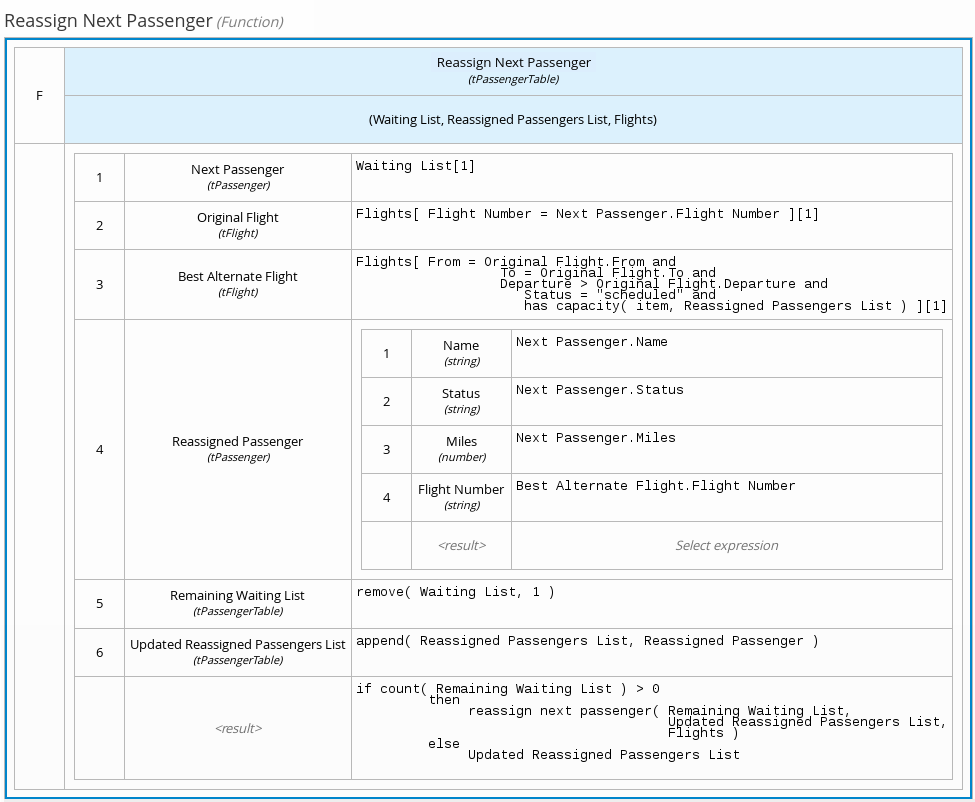Click the Next Passenger.Miles expression cell
The height and width of the screenshot is (802, 975).
pyautogui.click(x=726, y=449)
